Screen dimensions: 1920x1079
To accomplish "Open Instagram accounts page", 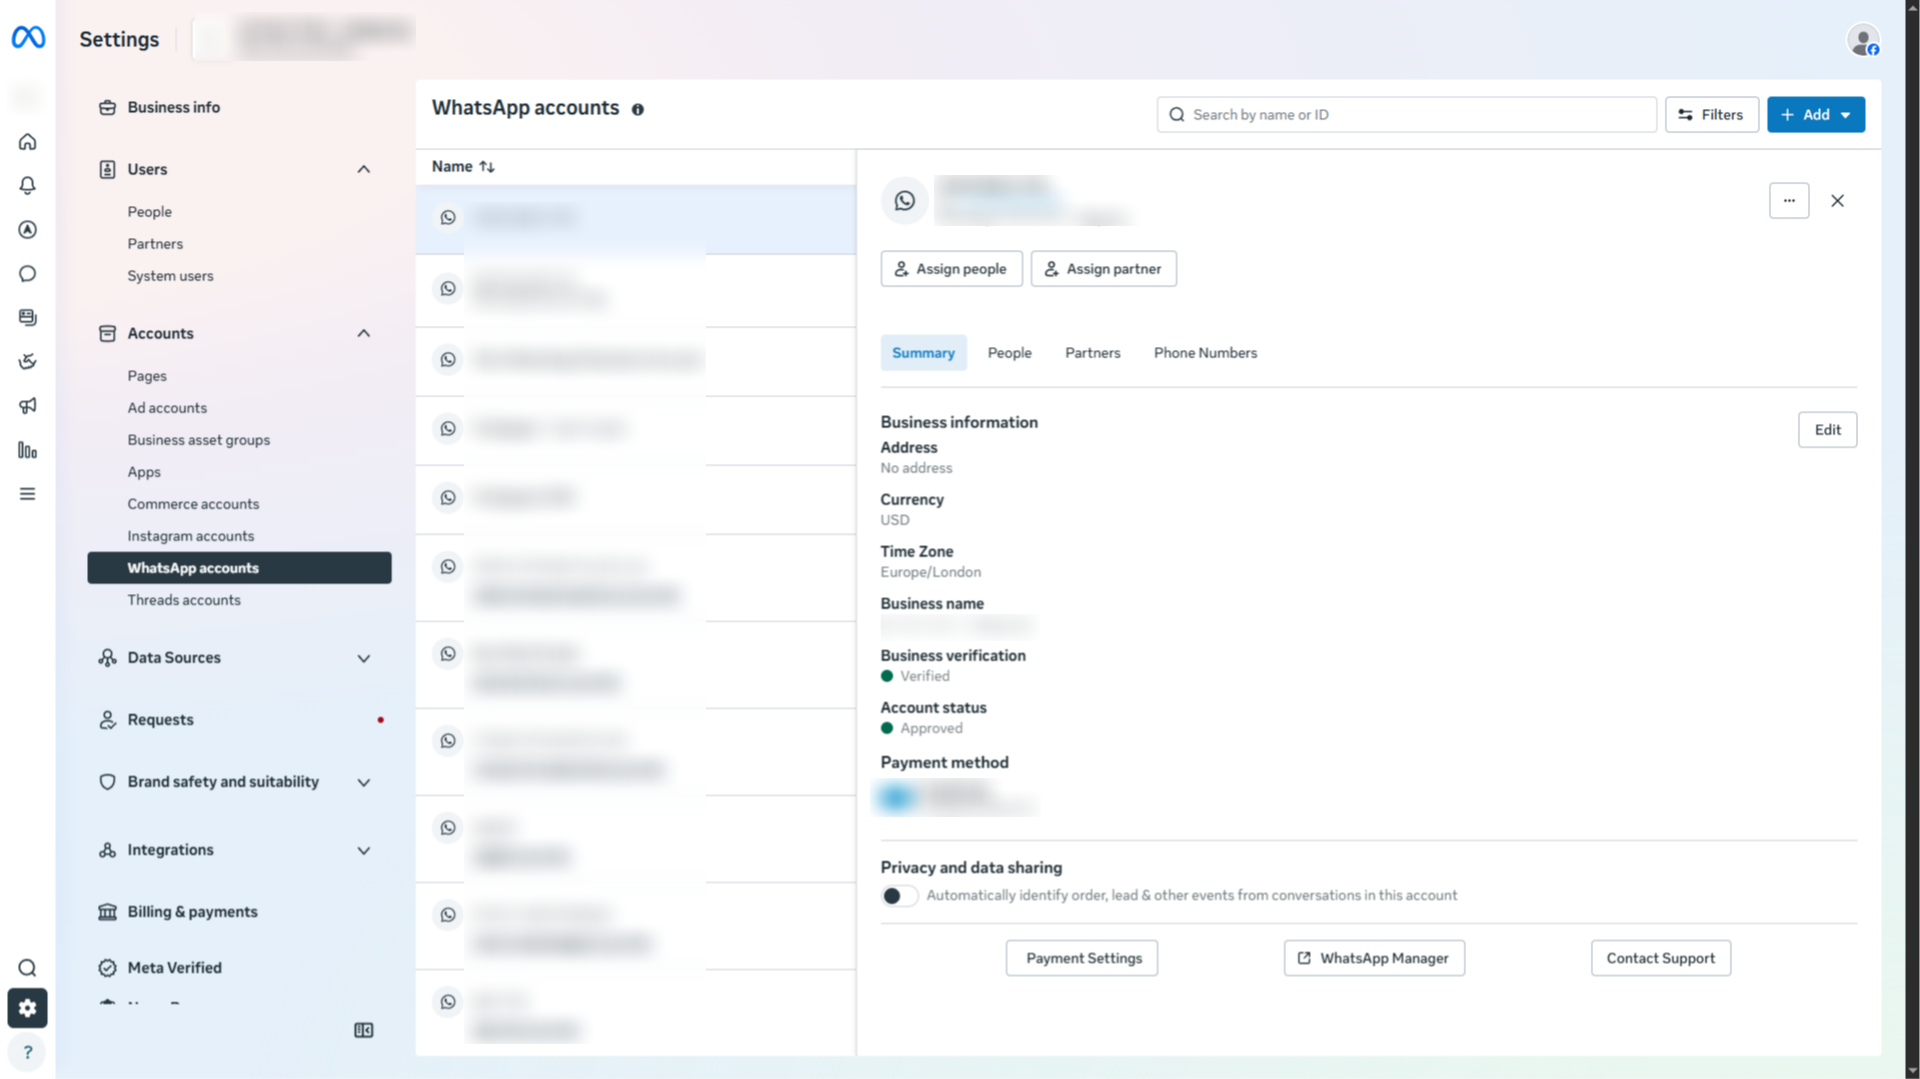I will point(190,536).
